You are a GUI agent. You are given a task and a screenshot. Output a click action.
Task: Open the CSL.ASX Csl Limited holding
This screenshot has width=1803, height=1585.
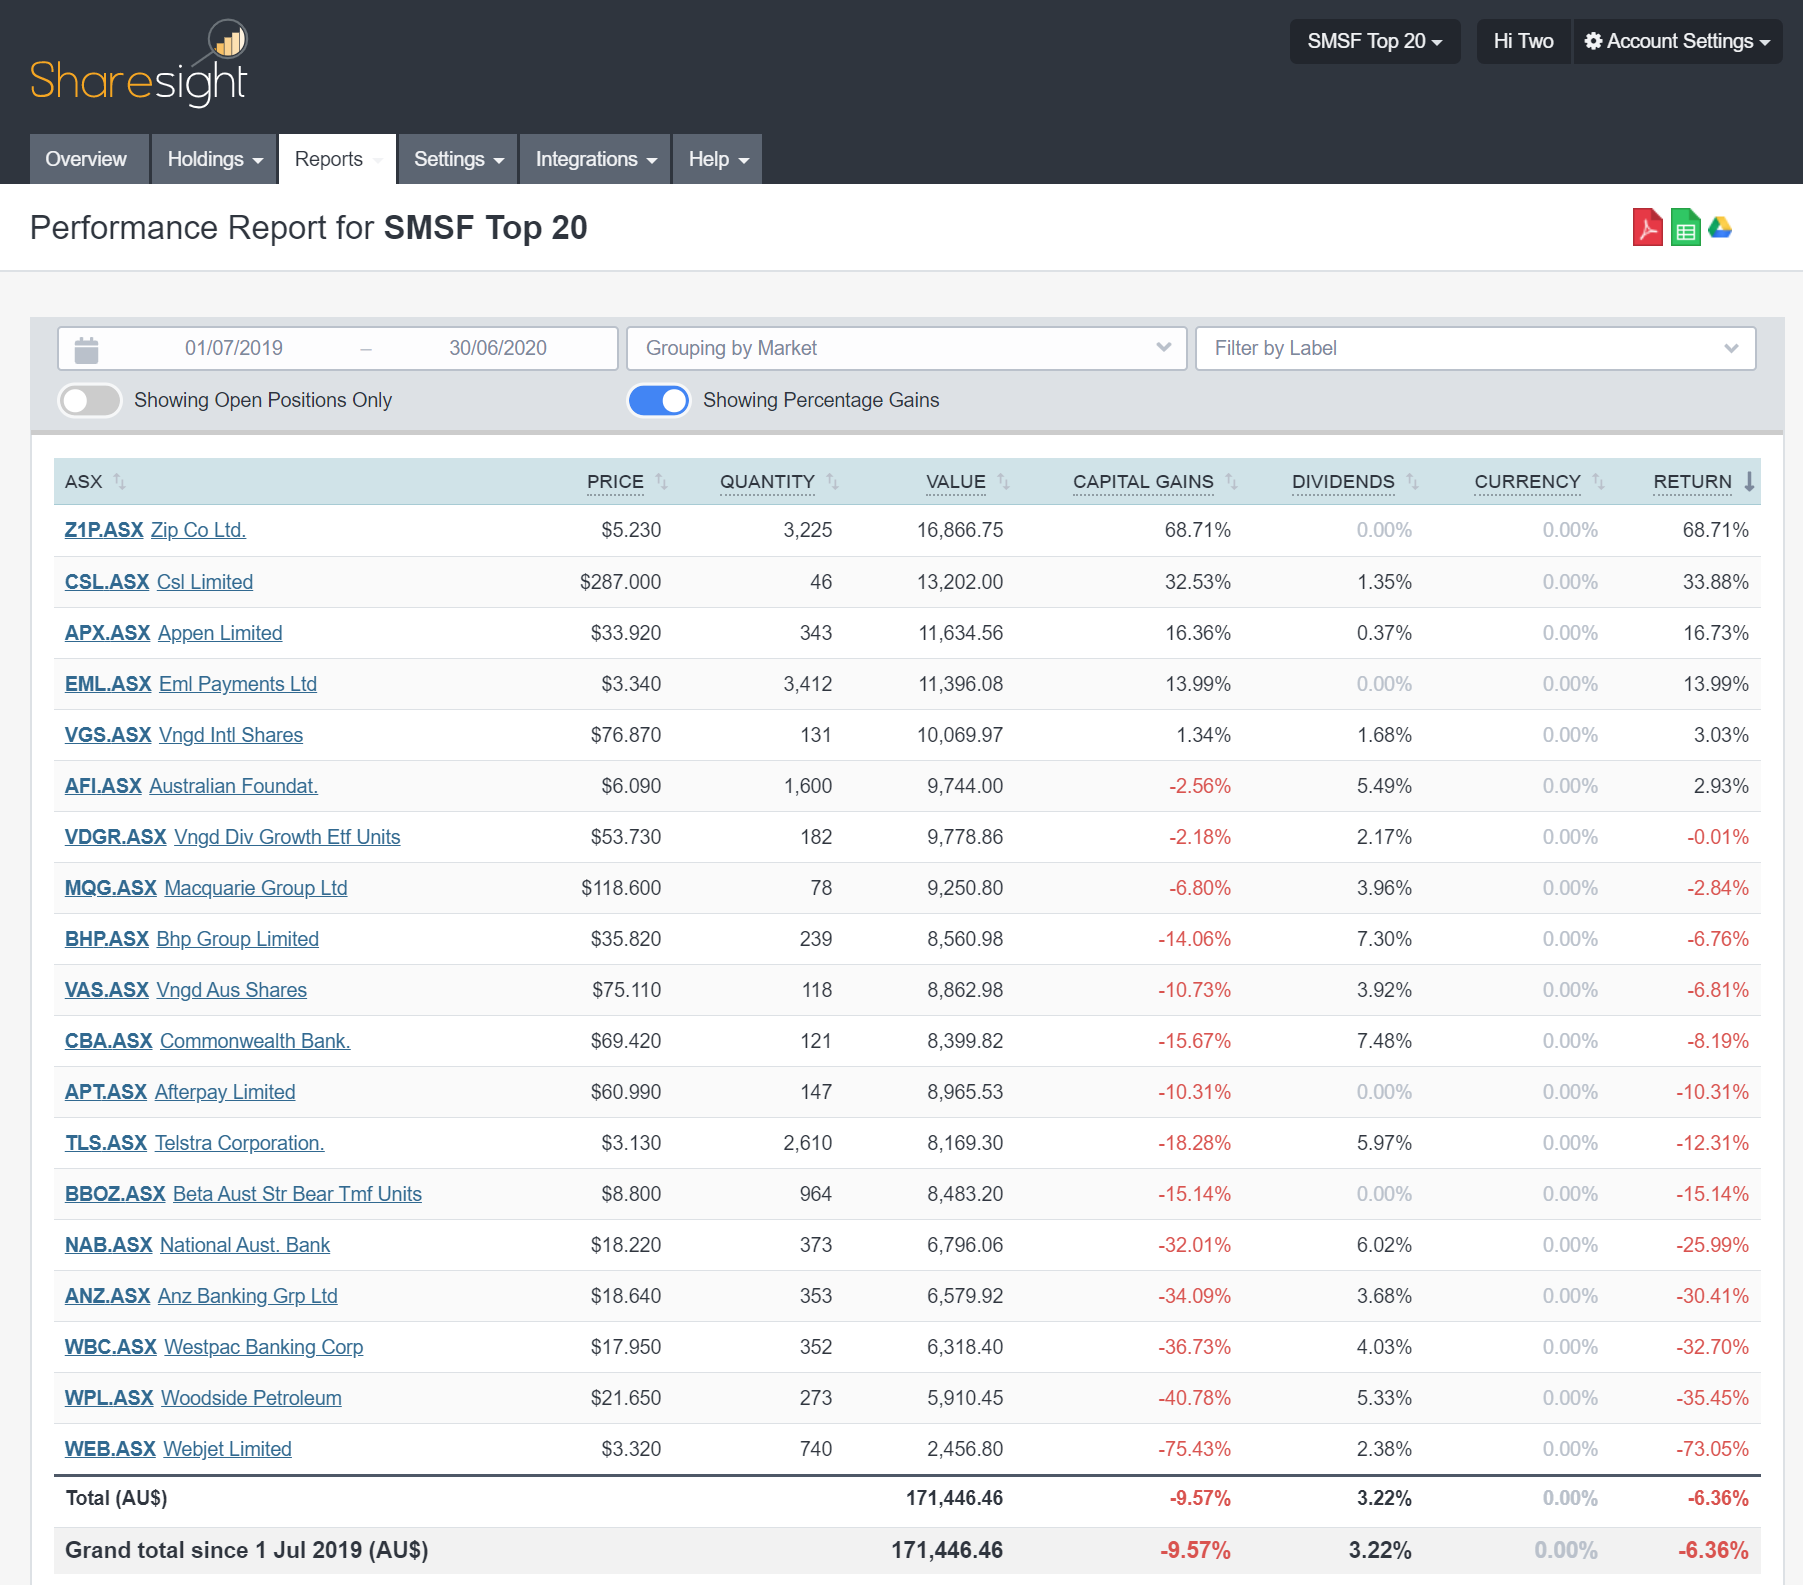pyautogui.click(x=159, y=583)
